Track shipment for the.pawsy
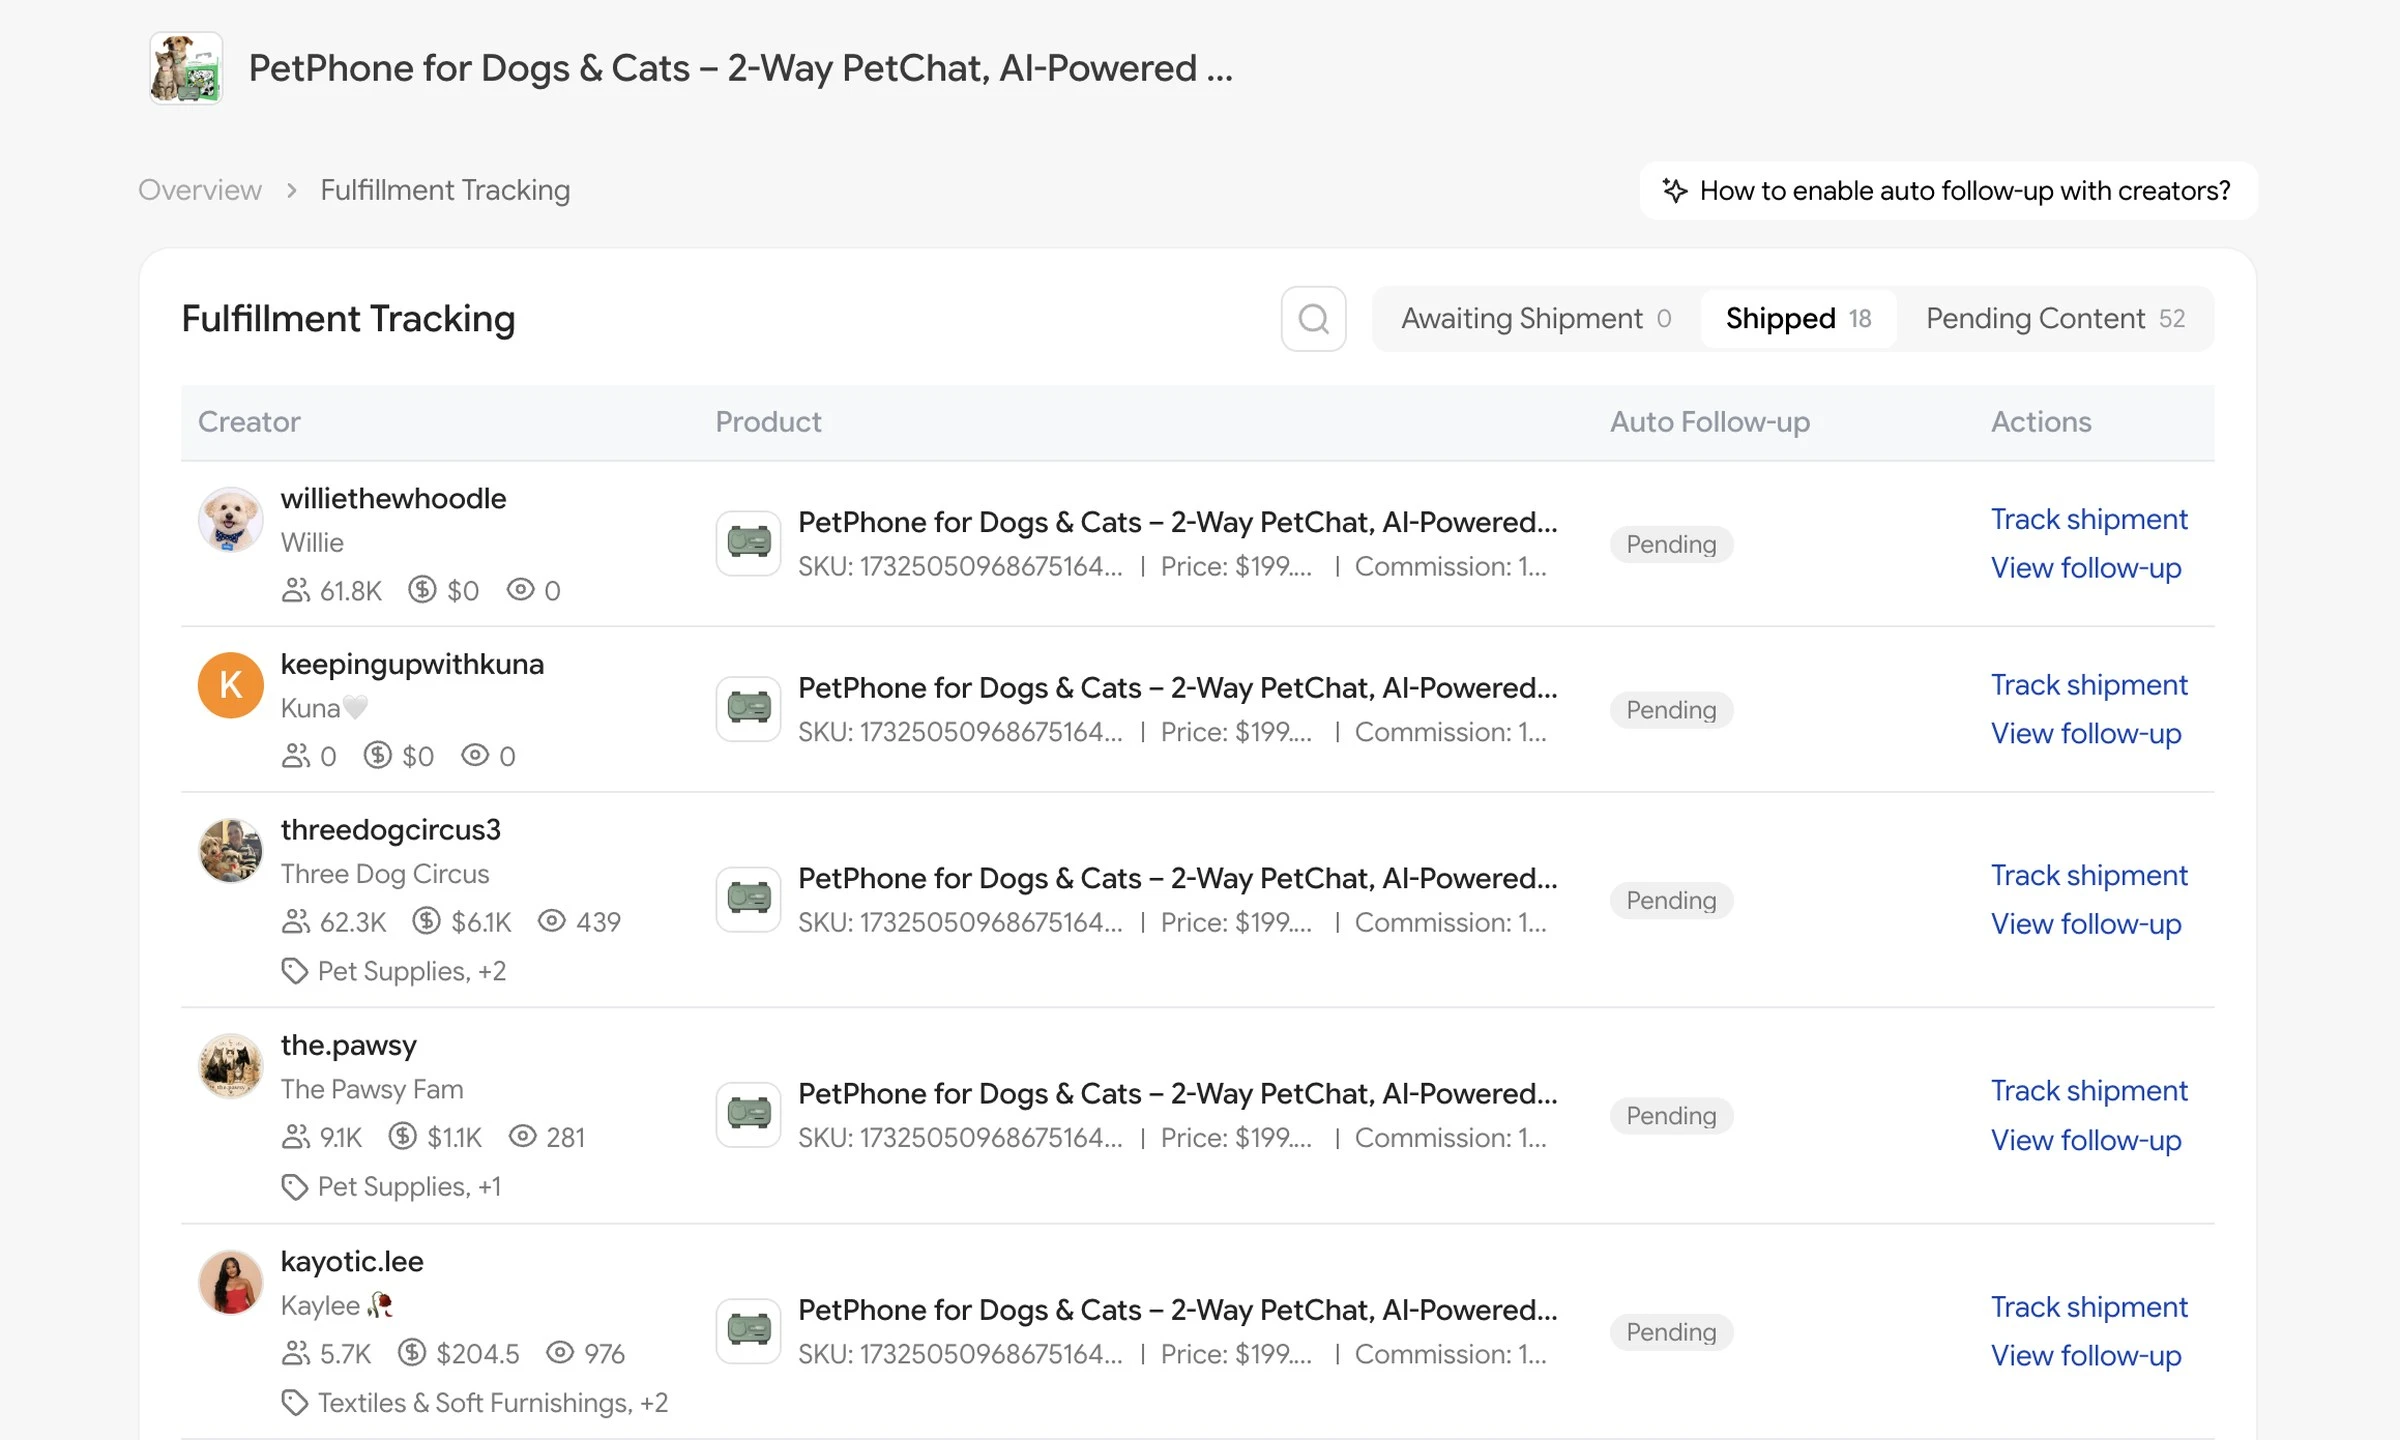The image size is (2400, 1440). (x=2089, y=1090)
